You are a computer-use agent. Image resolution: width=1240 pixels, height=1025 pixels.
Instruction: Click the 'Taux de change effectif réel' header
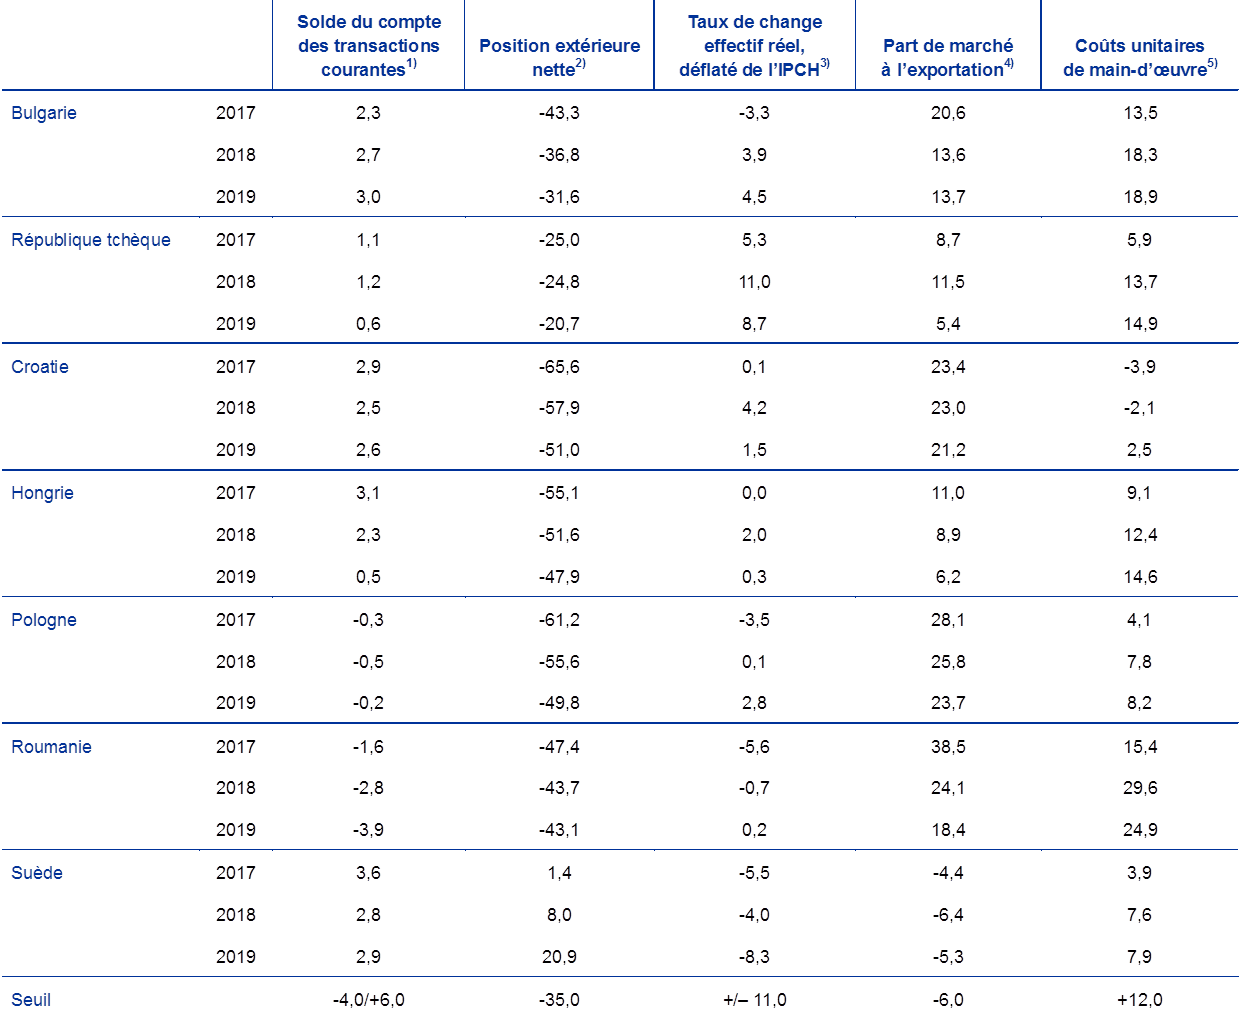click(x=754, y=46)
